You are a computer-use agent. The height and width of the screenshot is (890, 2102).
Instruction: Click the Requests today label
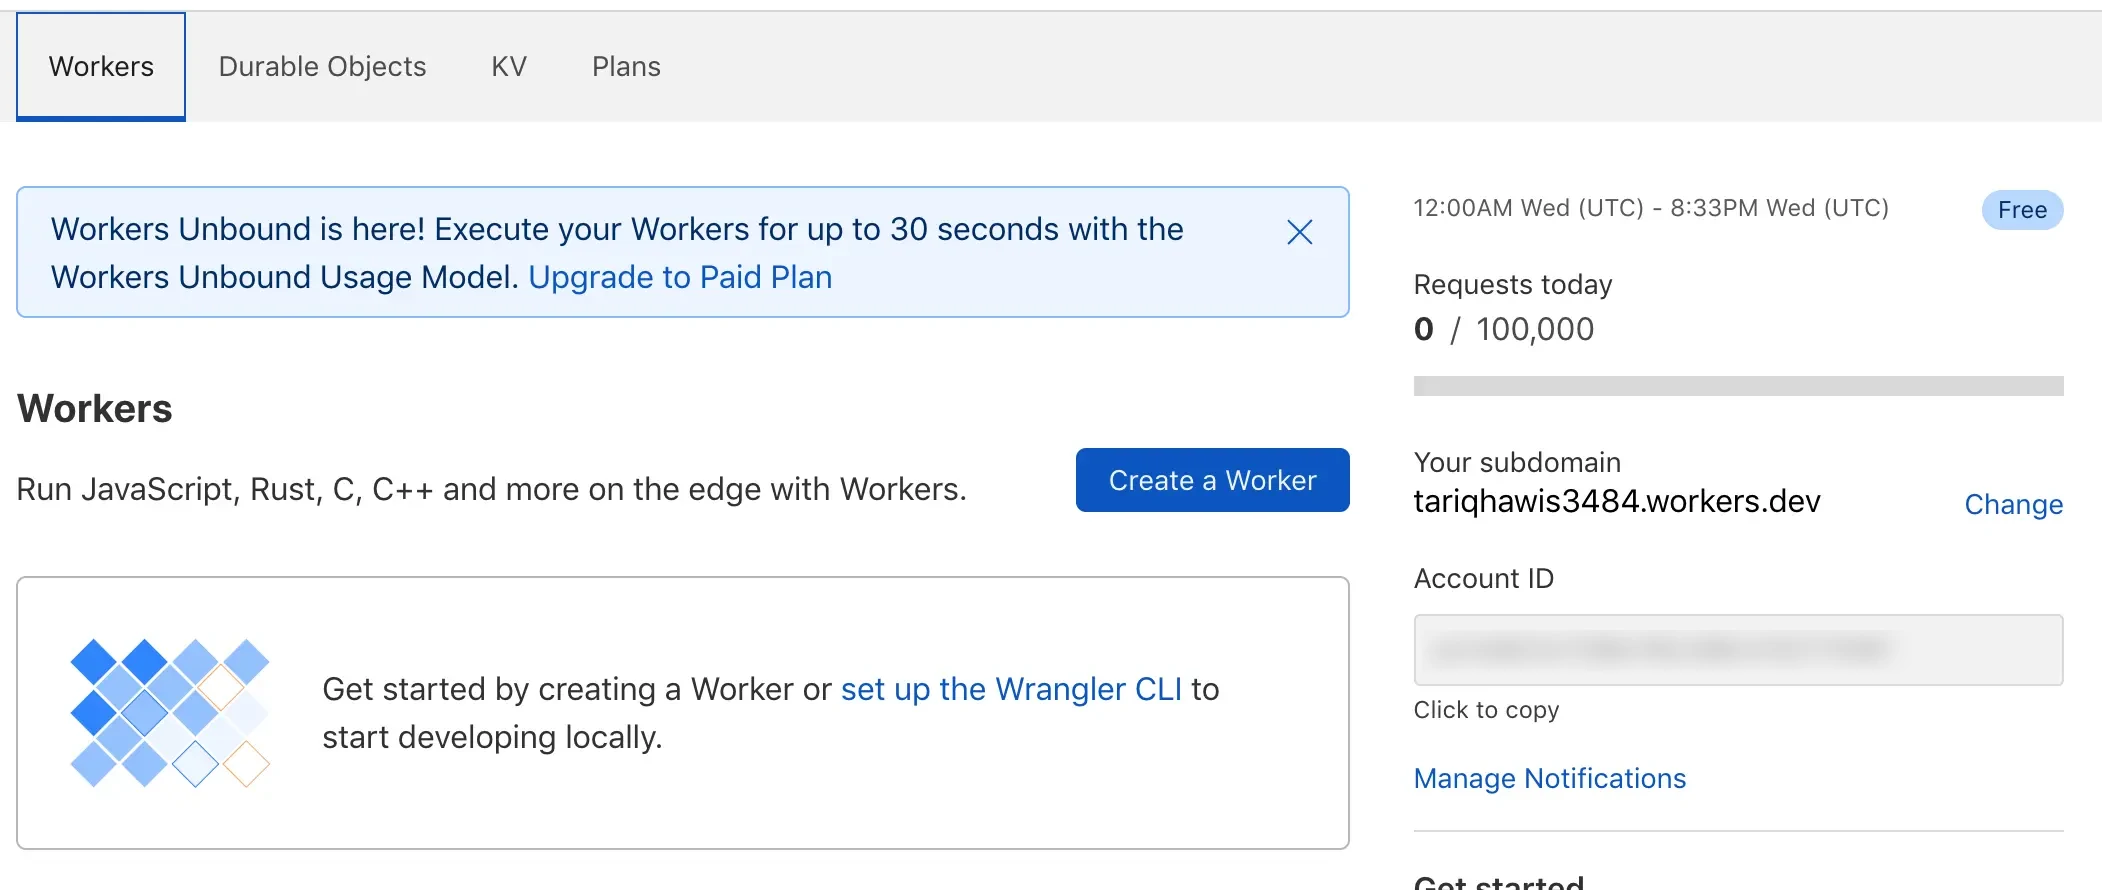(1513, 285)
